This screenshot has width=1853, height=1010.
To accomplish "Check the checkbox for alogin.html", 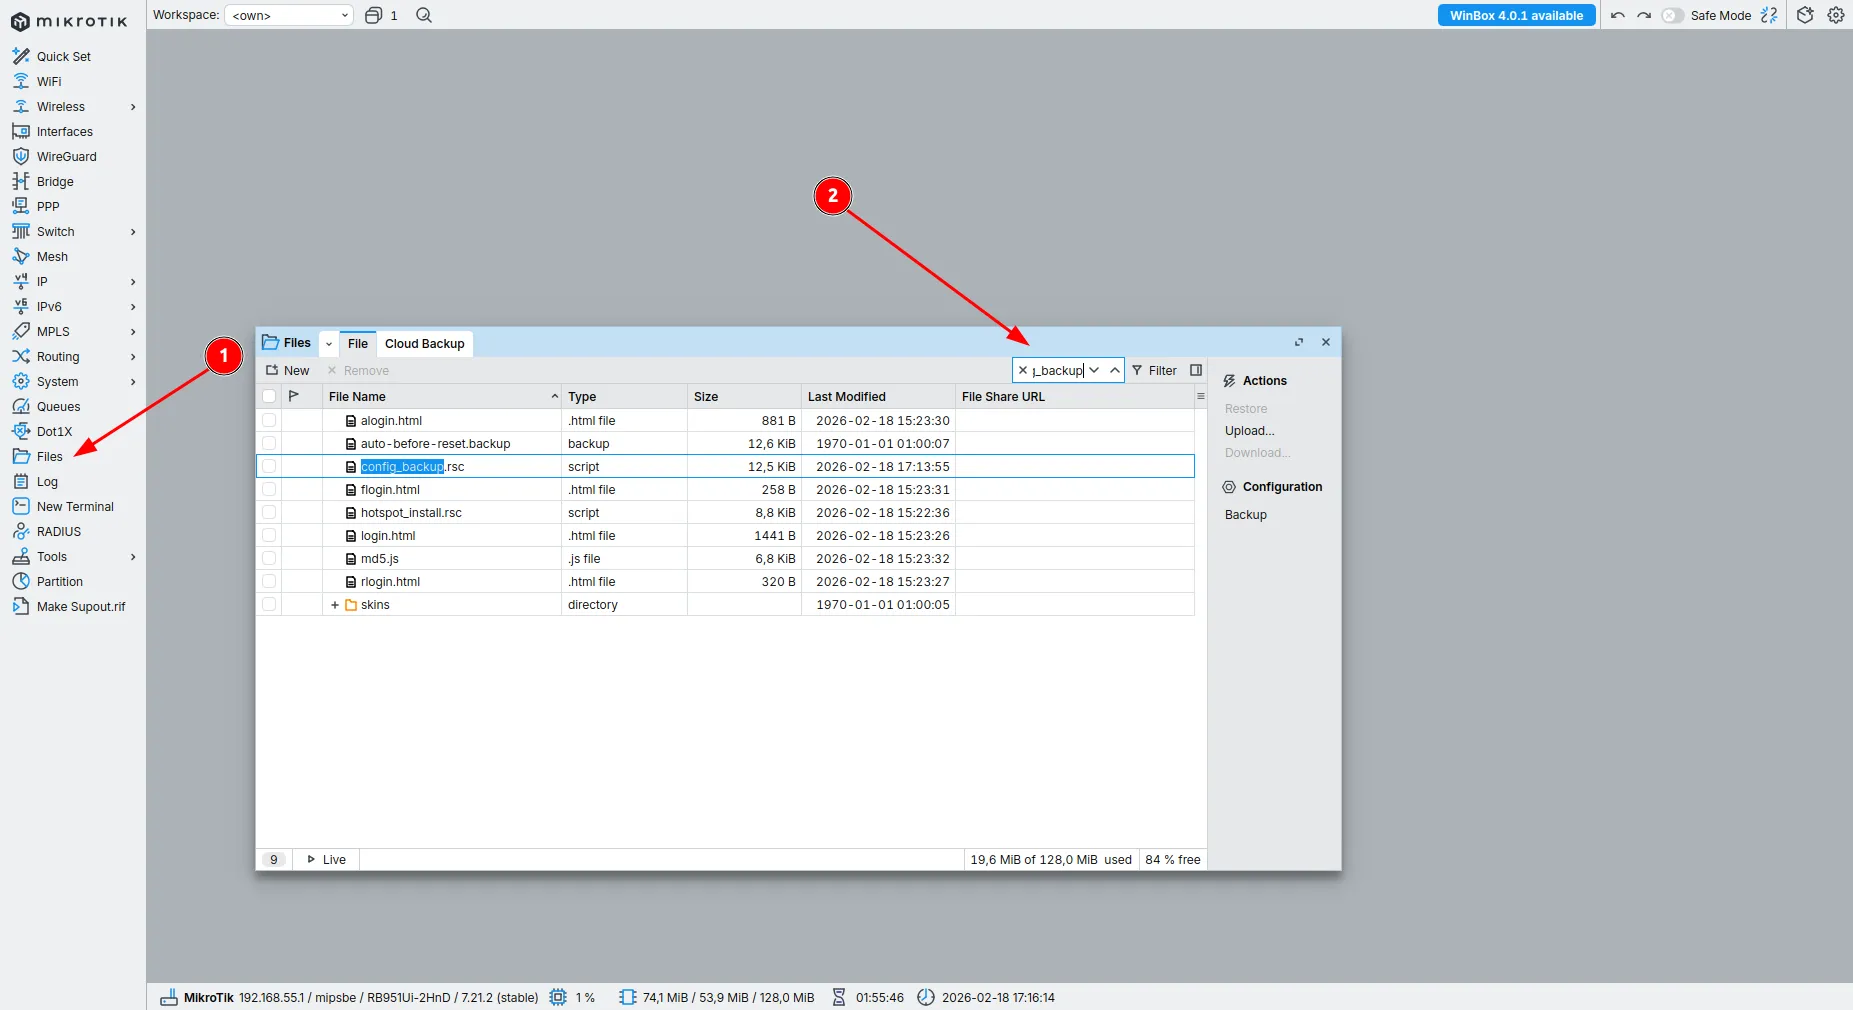I will pos(268,420).
